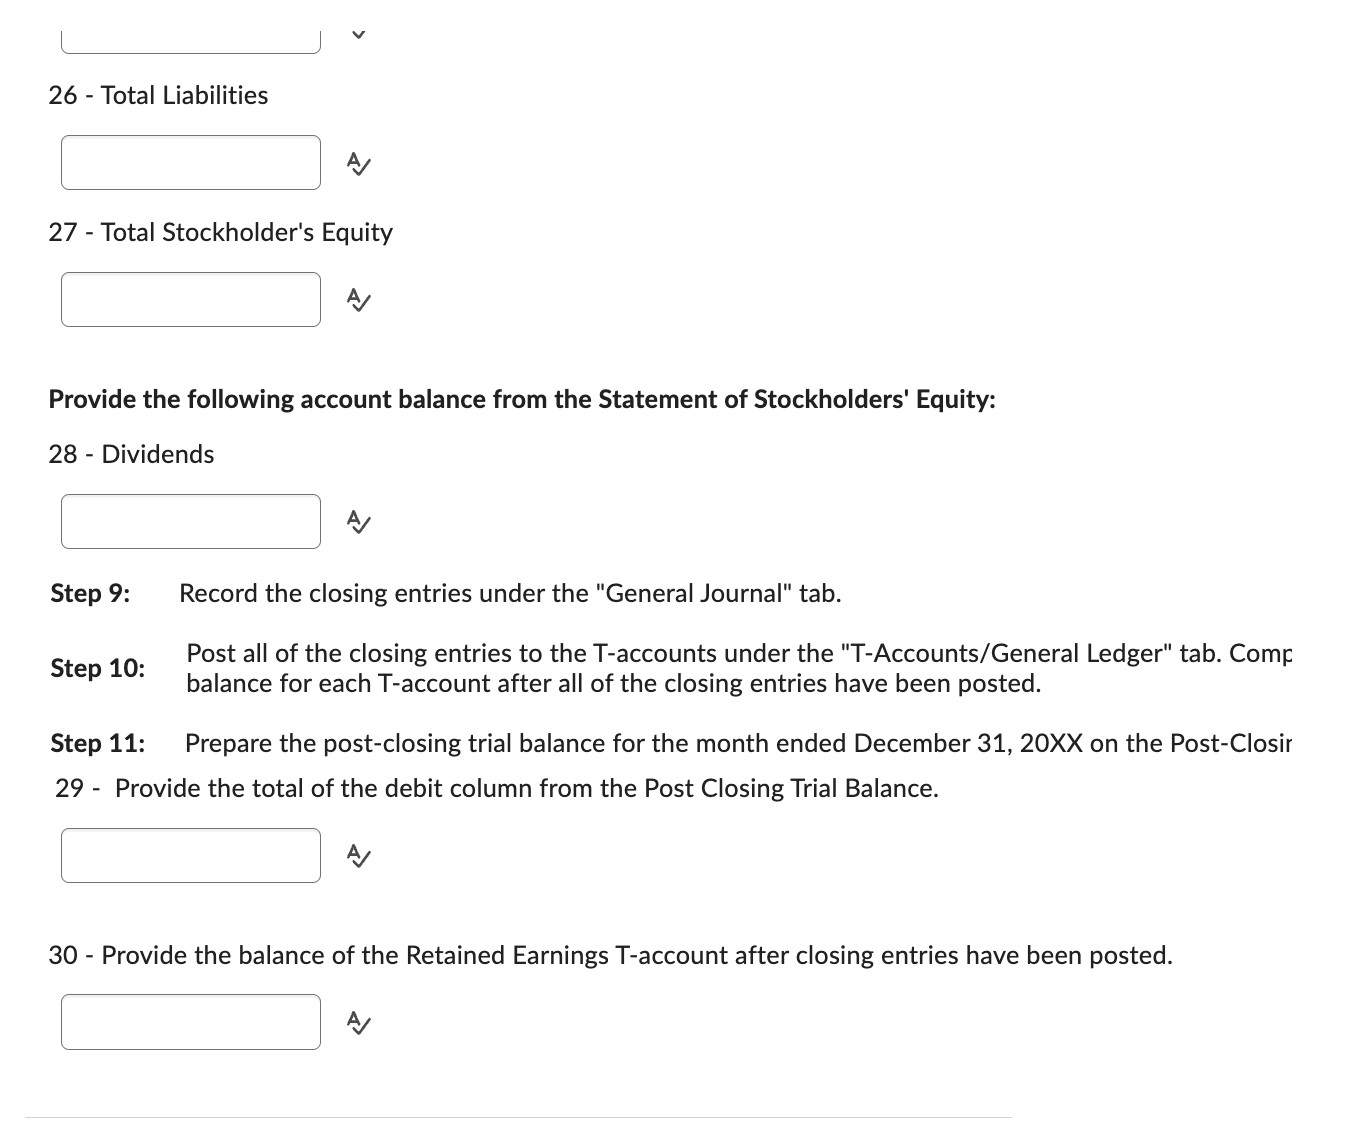Open spell check on the post-closing trial balance answer
1366x1130 pixels.
[357, 856]
